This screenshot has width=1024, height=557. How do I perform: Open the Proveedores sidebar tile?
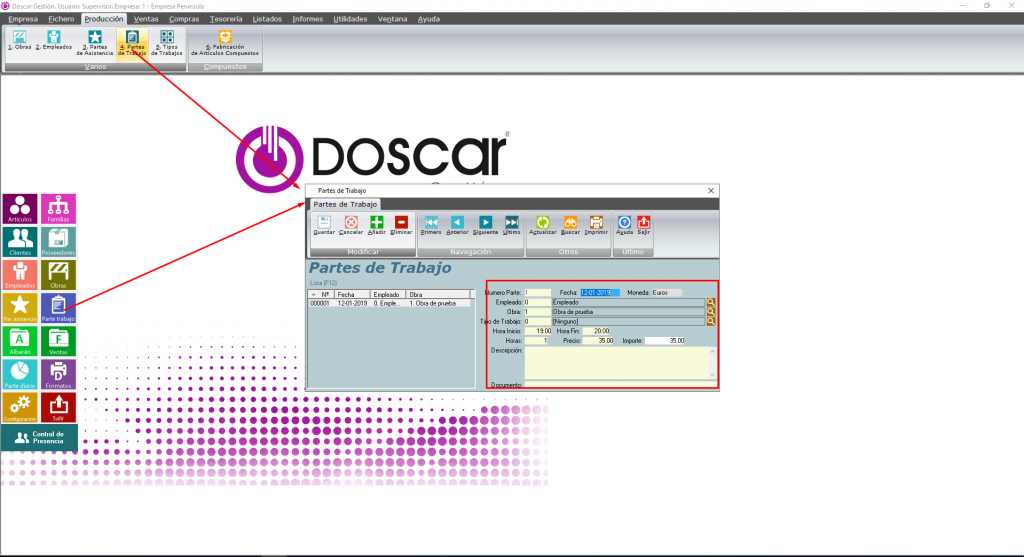tap(58, 242)
